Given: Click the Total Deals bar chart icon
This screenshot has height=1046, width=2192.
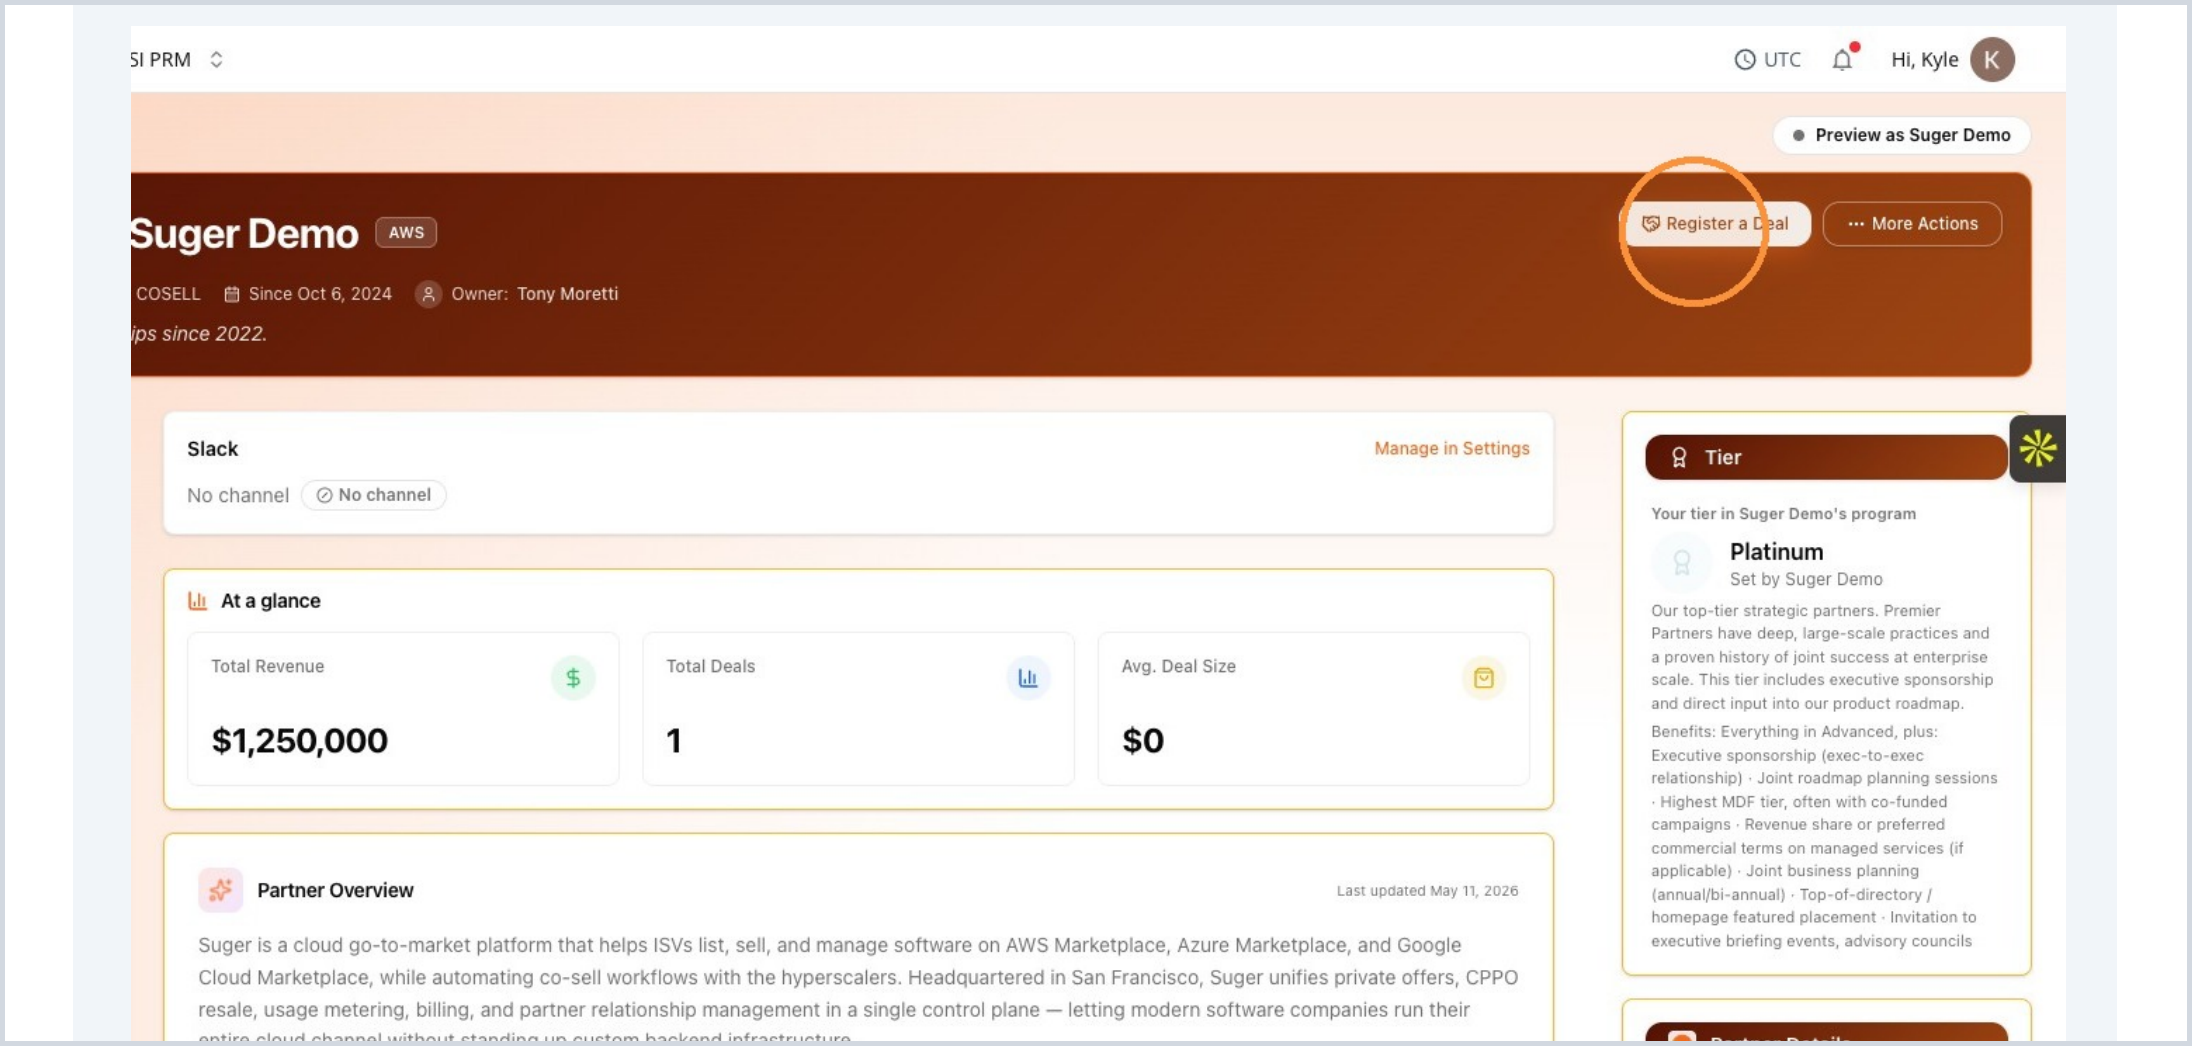Looking at the screenshot, I should pos(1028,678).
